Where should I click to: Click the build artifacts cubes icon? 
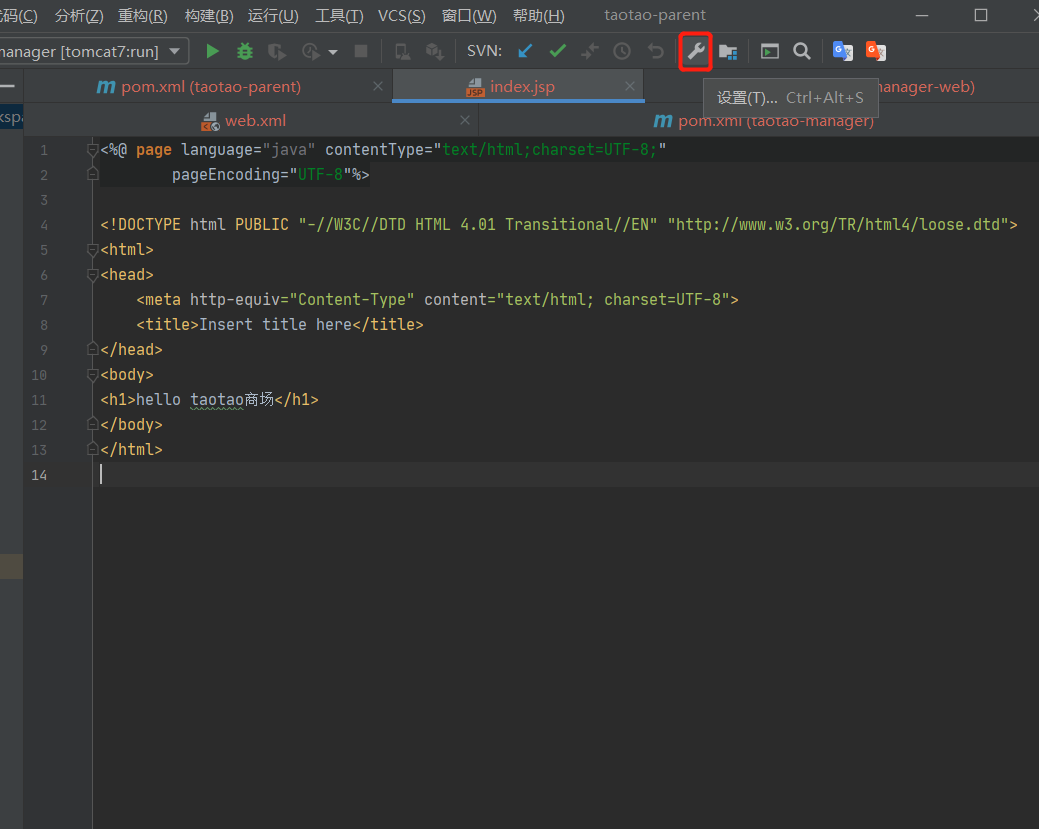click(x=435, y=51)
